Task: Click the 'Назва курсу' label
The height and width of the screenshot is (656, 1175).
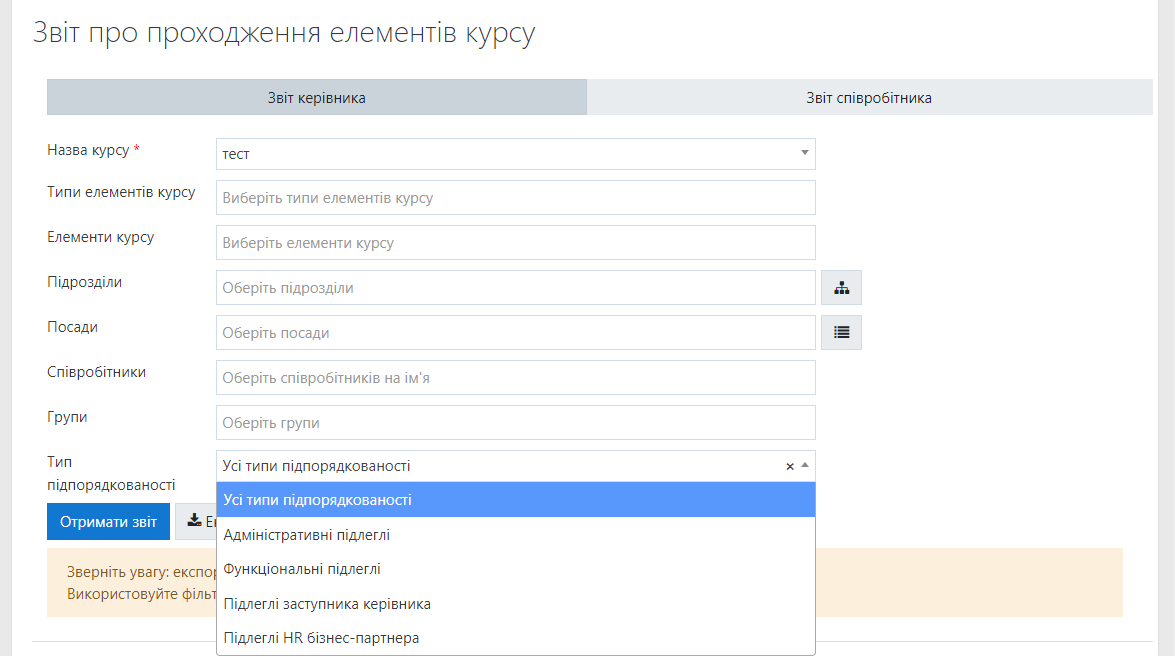Action: [x=88, y=150]
